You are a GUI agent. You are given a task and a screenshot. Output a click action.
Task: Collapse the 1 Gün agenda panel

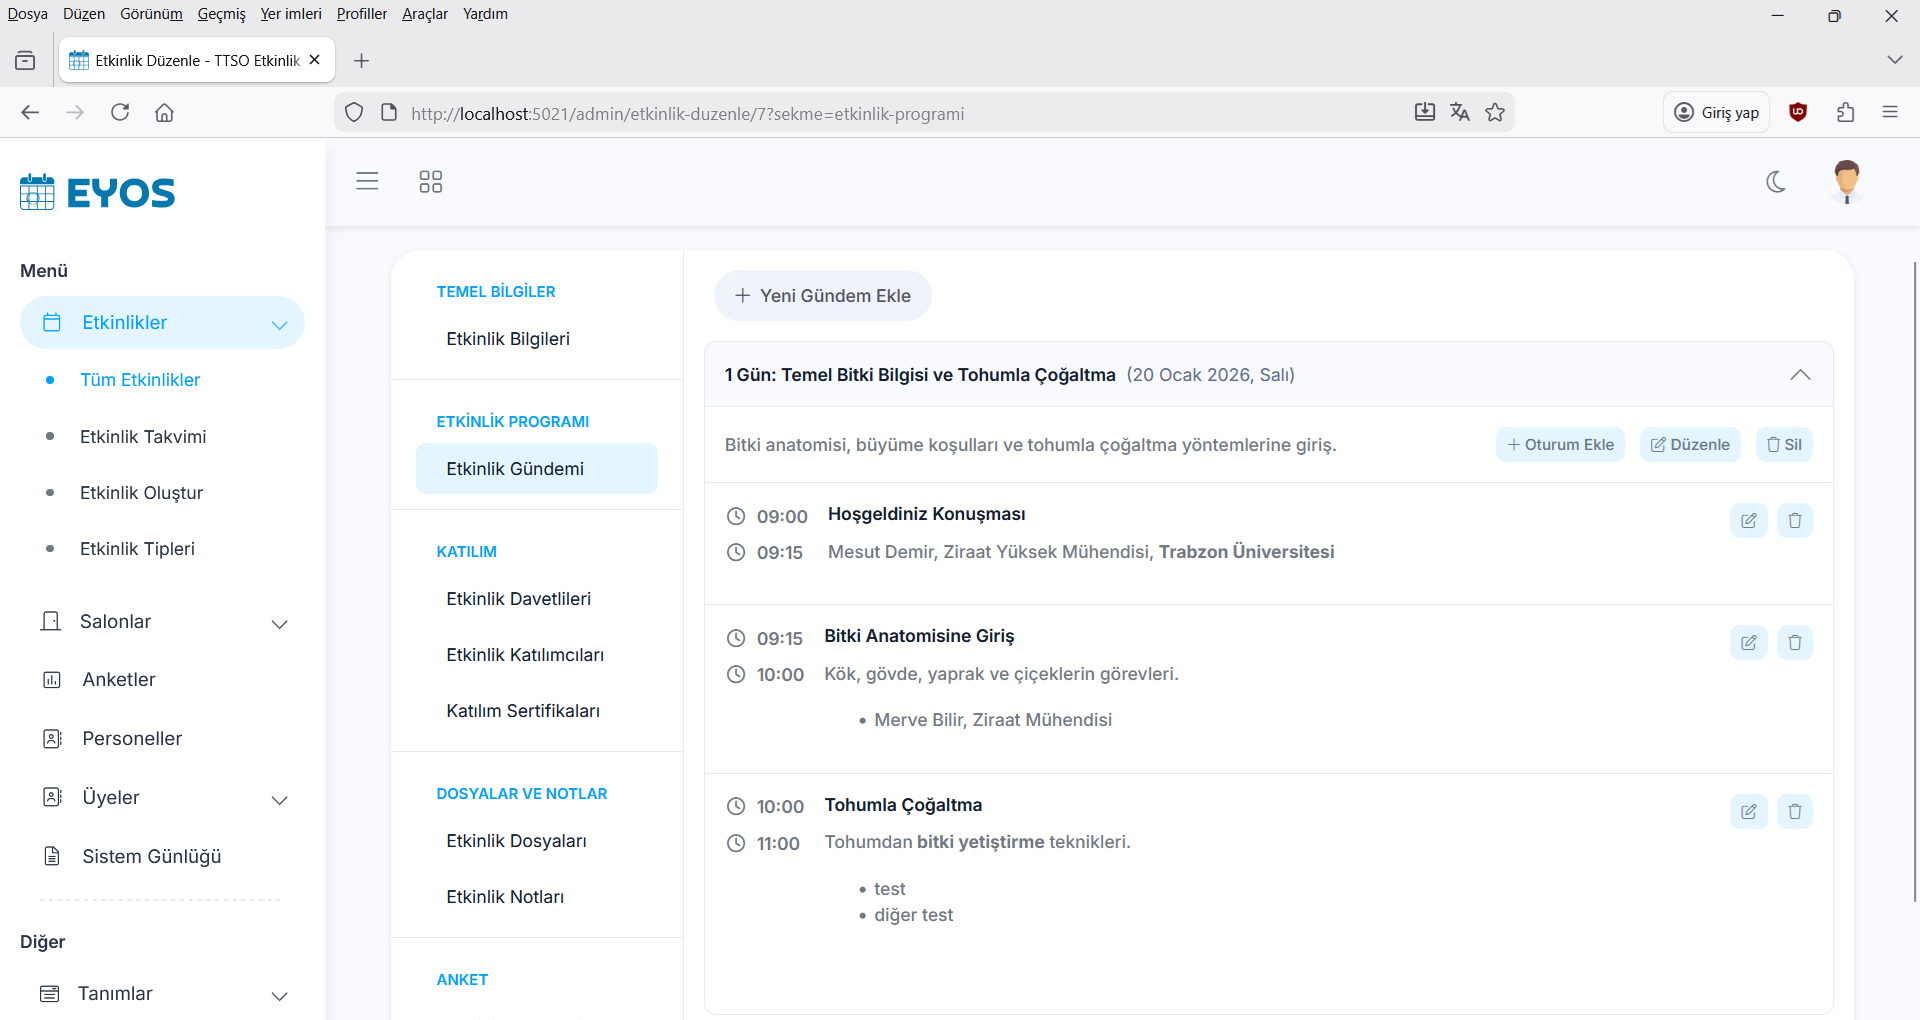1800,375
